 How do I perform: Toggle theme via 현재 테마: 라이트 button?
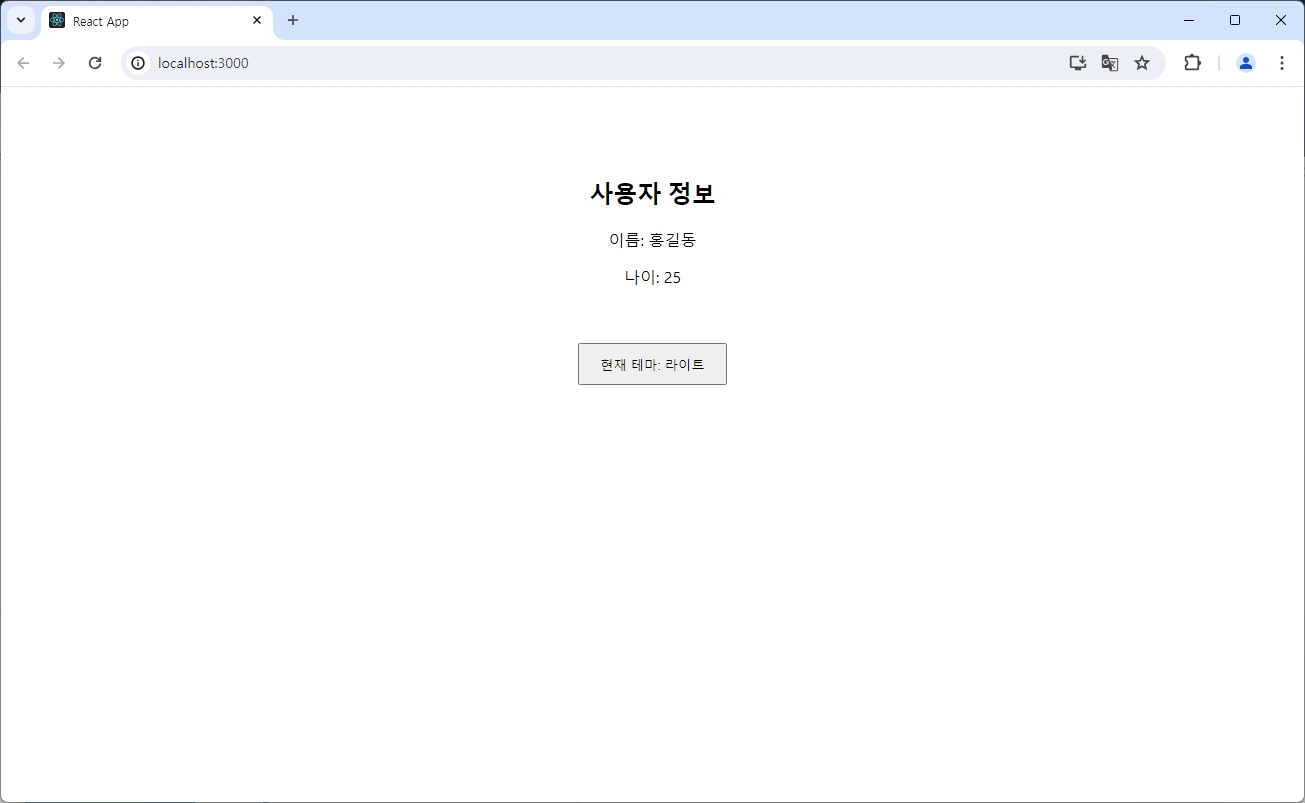click(652, 364)
